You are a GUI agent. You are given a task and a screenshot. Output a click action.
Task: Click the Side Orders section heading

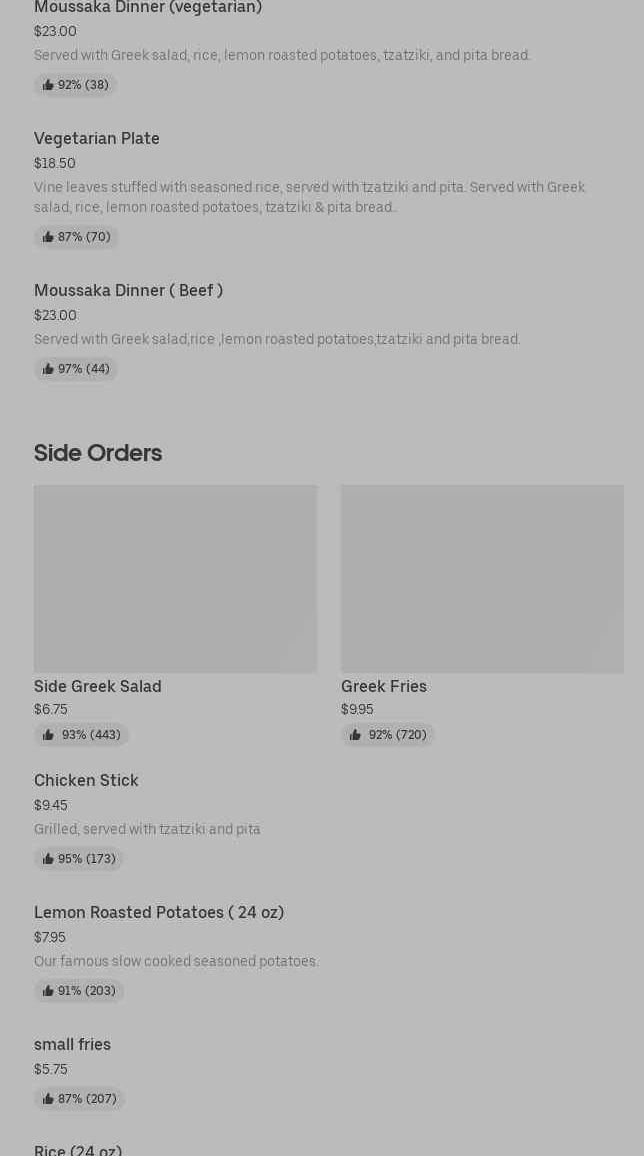[98, 453]
